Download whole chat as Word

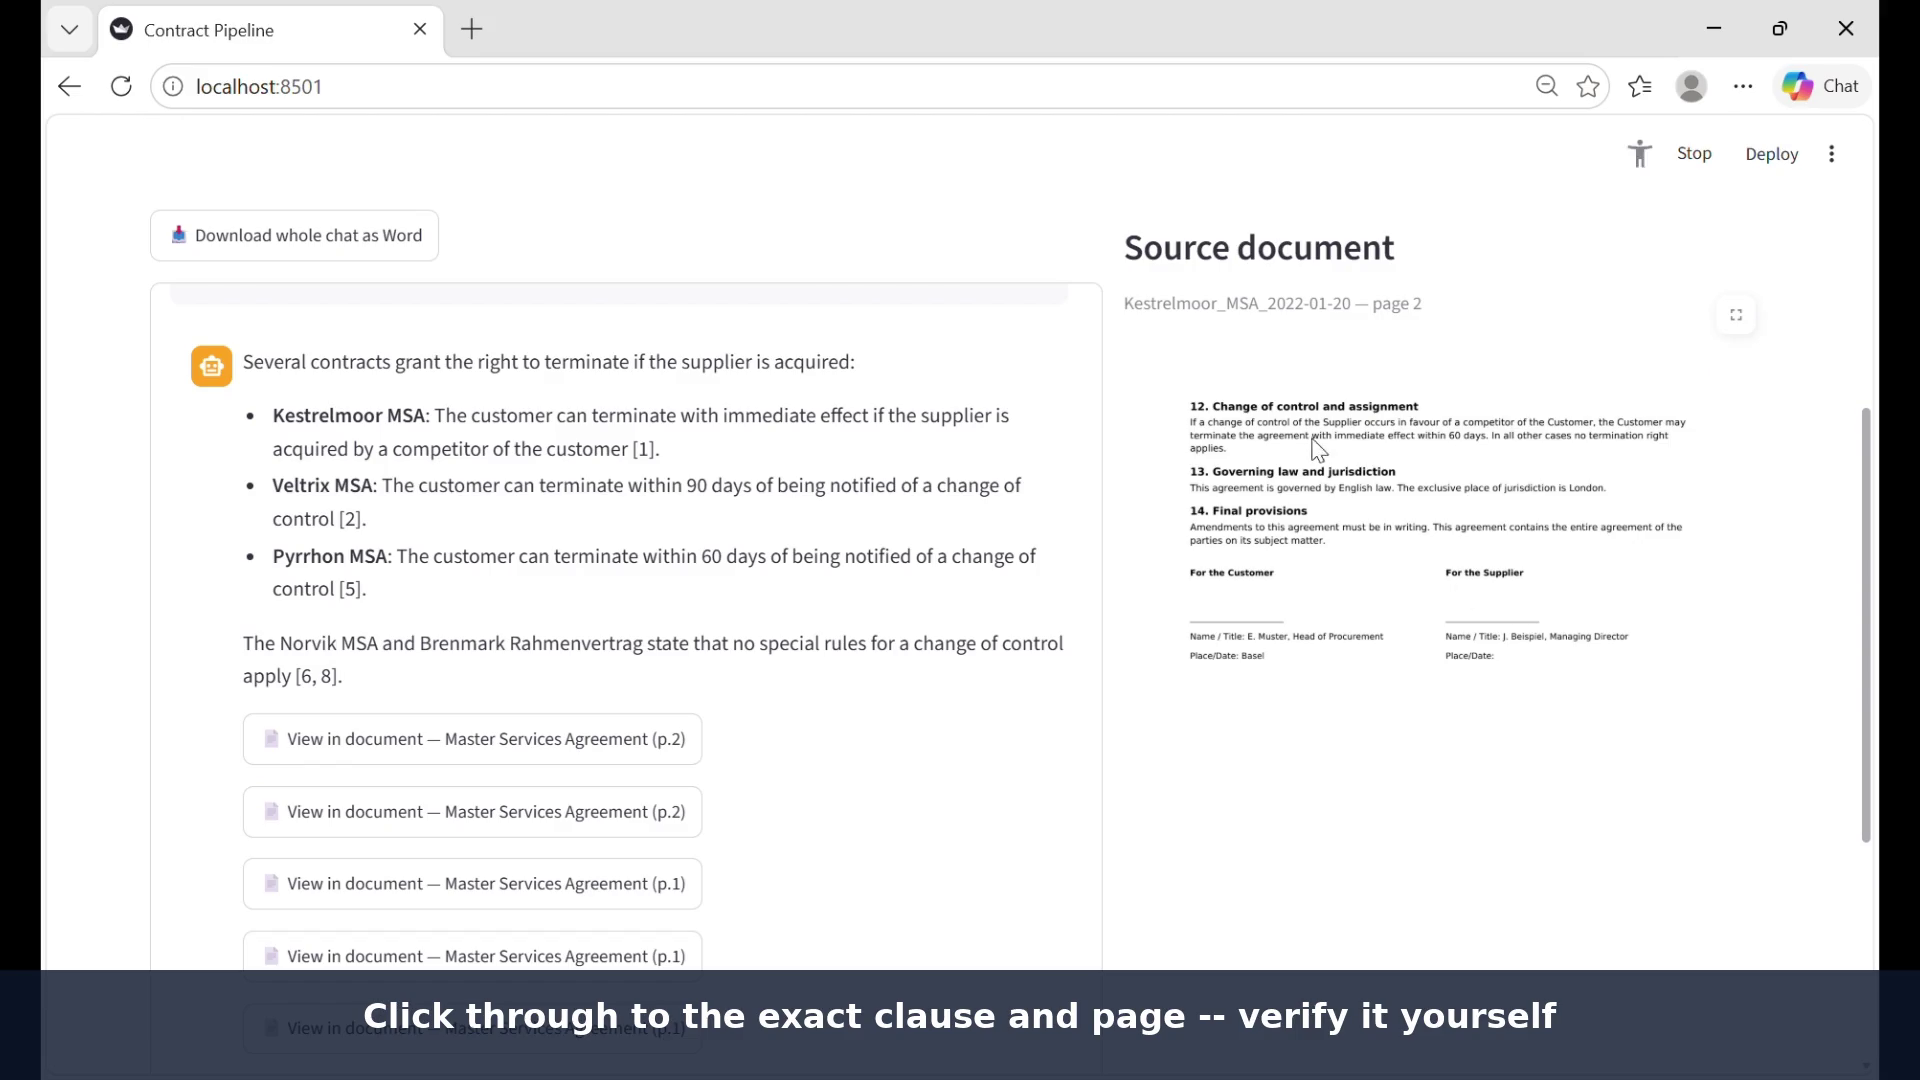pyautogui.click(x=294, y=235)
